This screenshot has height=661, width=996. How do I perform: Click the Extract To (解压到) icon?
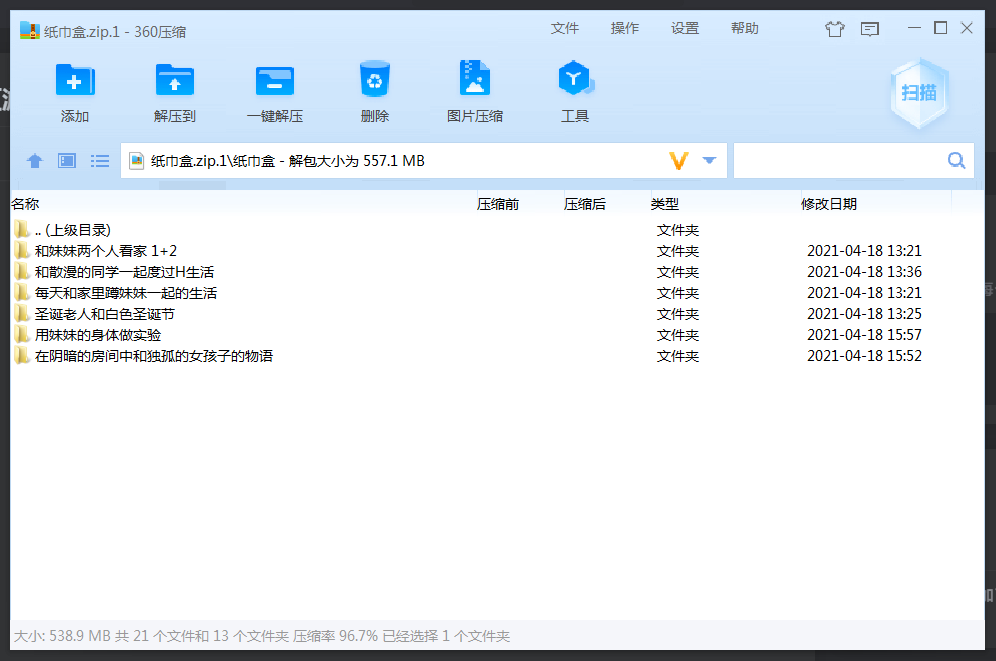175,80
